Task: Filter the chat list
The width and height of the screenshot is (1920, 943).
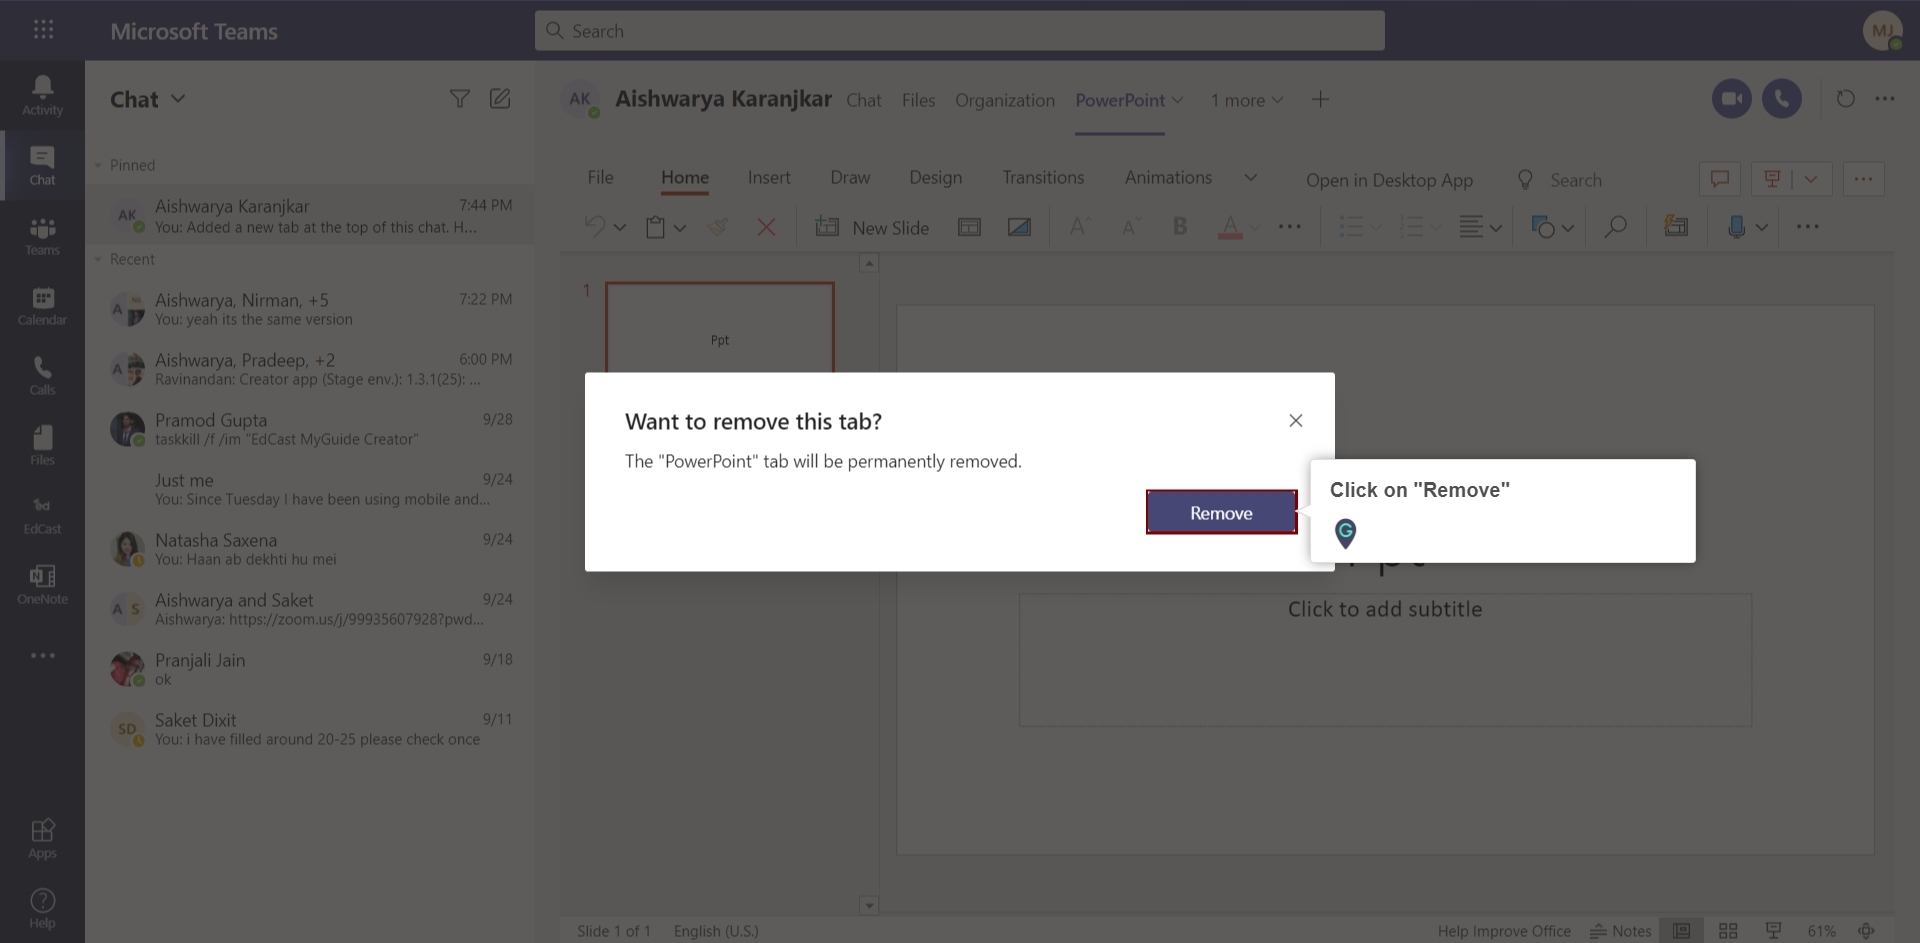Action: (459, 98)
